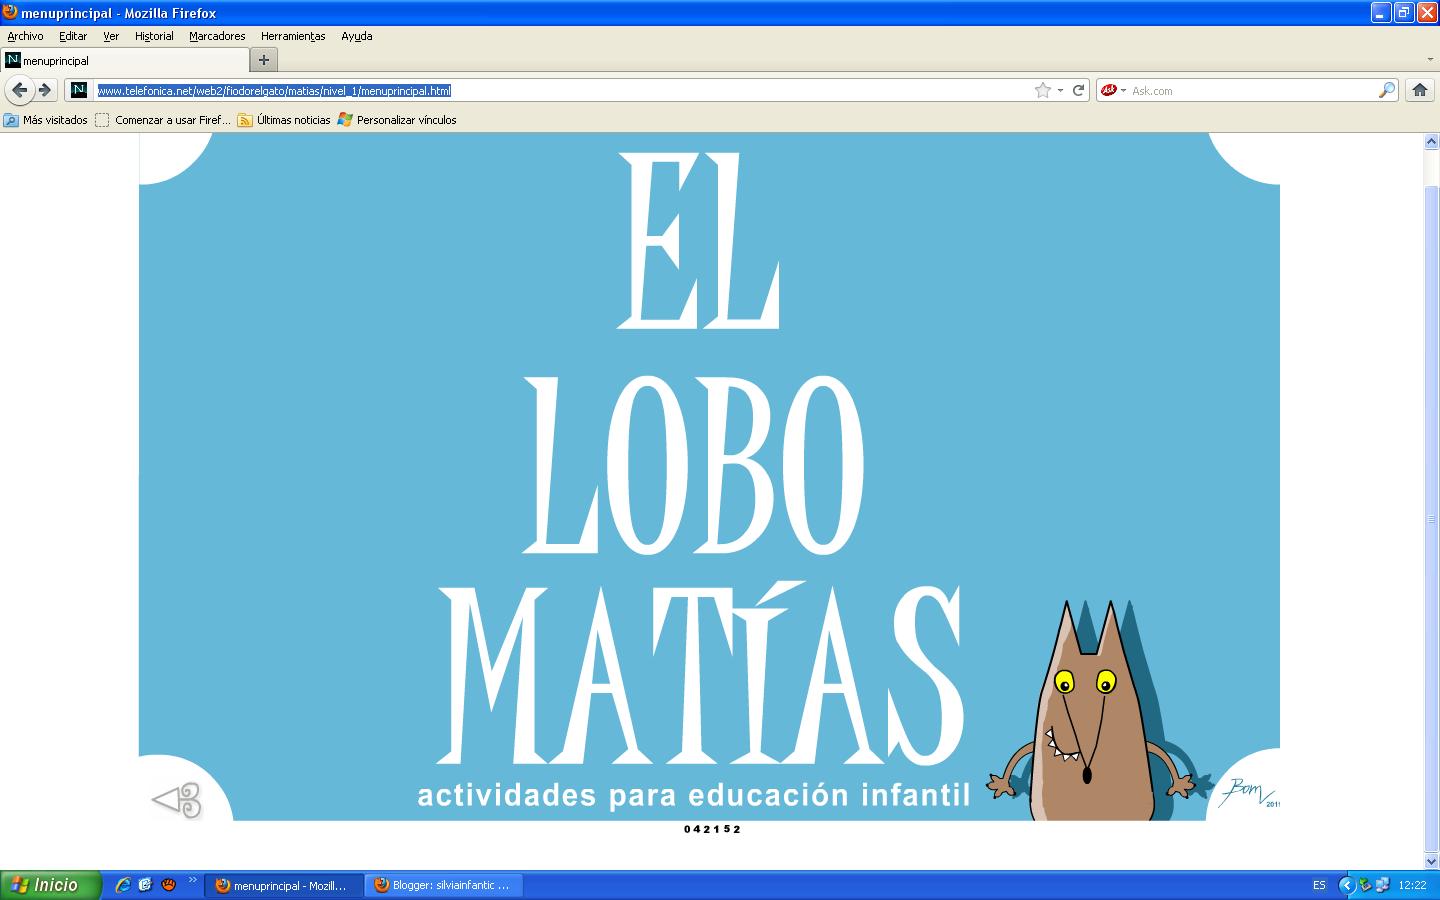Click the Comenzar a usar Firefox bookmark icon
The image size is (1440, 900).
point(102,119)
